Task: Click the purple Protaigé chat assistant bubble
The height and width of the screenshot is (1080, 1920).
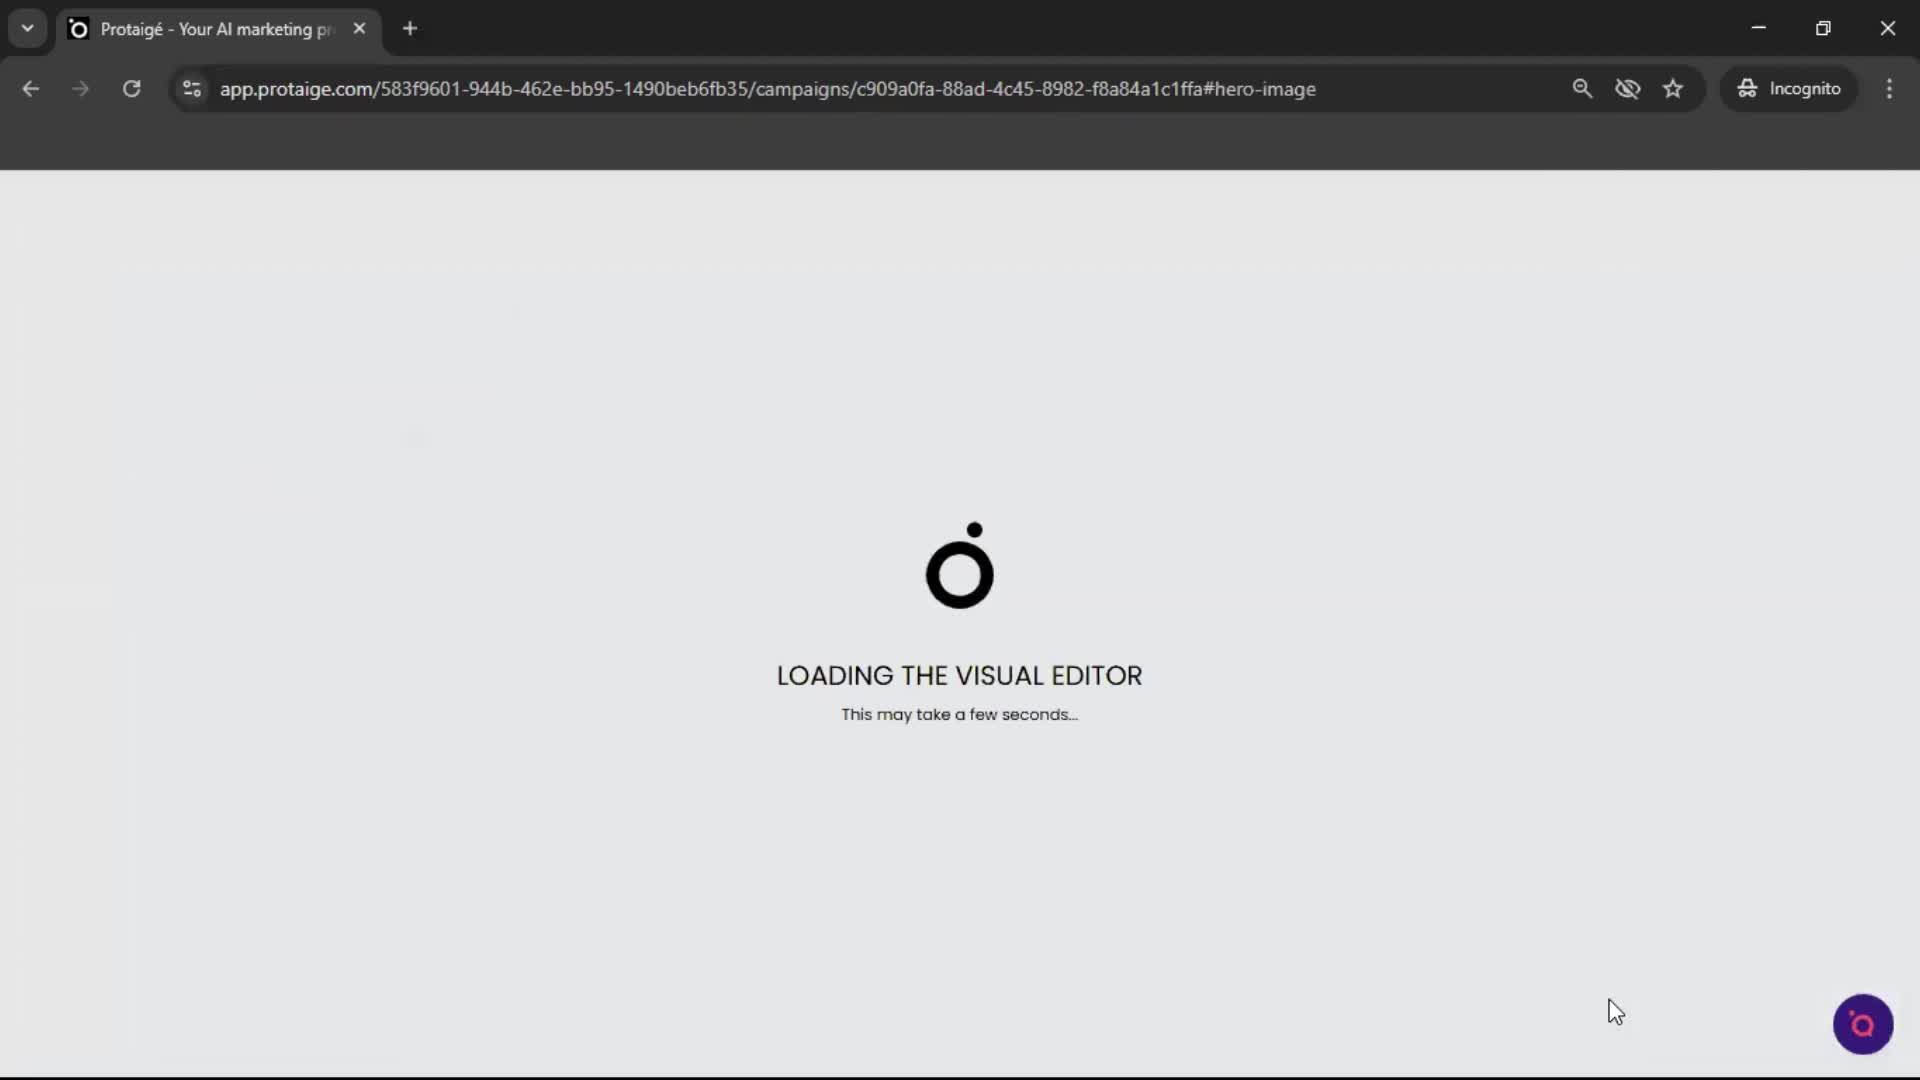Action: coord(1862,1024)
